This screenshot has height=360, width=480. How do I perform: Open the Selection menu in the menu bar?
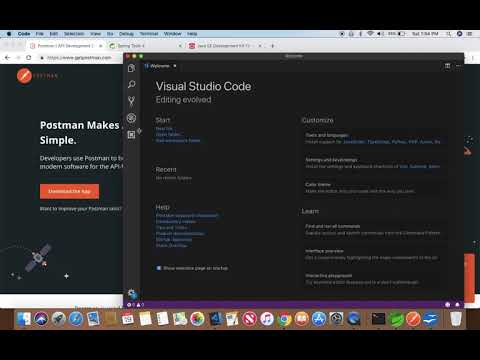[74, 34]
